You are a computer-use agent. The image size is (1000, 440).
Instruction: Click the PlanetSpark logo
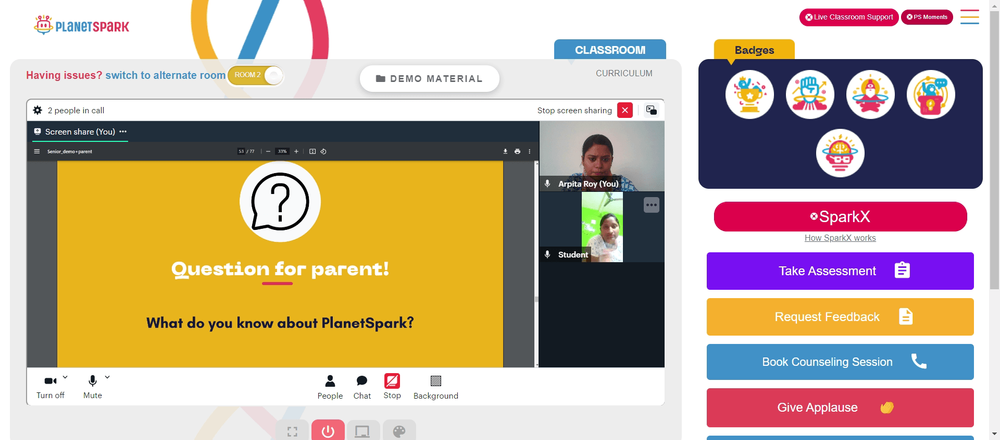82,26
